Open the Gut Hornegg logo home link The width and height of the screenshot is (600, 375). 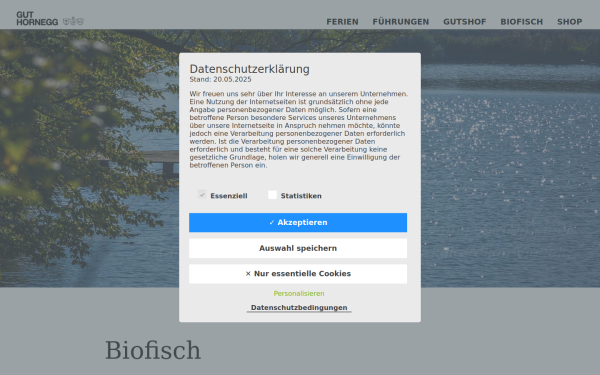(50, 18)
